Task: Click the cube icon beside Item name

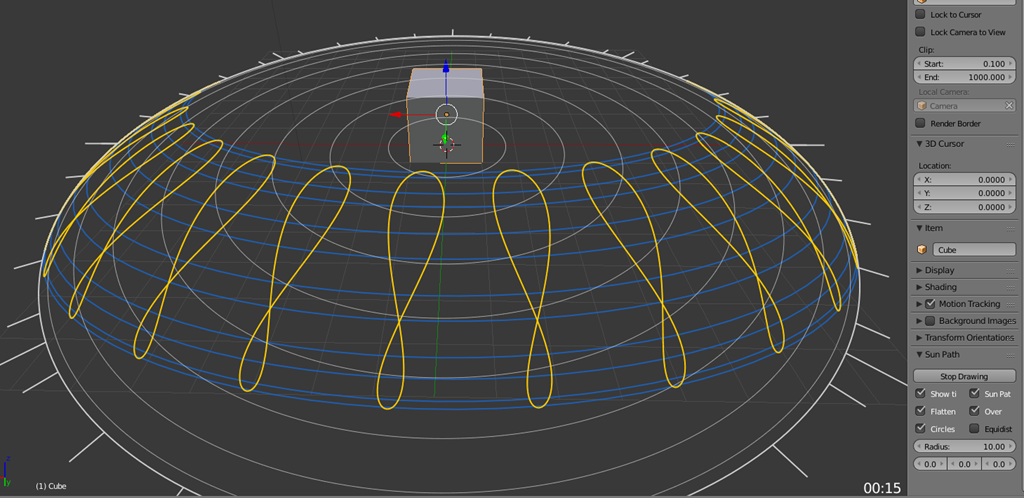Action: click(922, 250)
